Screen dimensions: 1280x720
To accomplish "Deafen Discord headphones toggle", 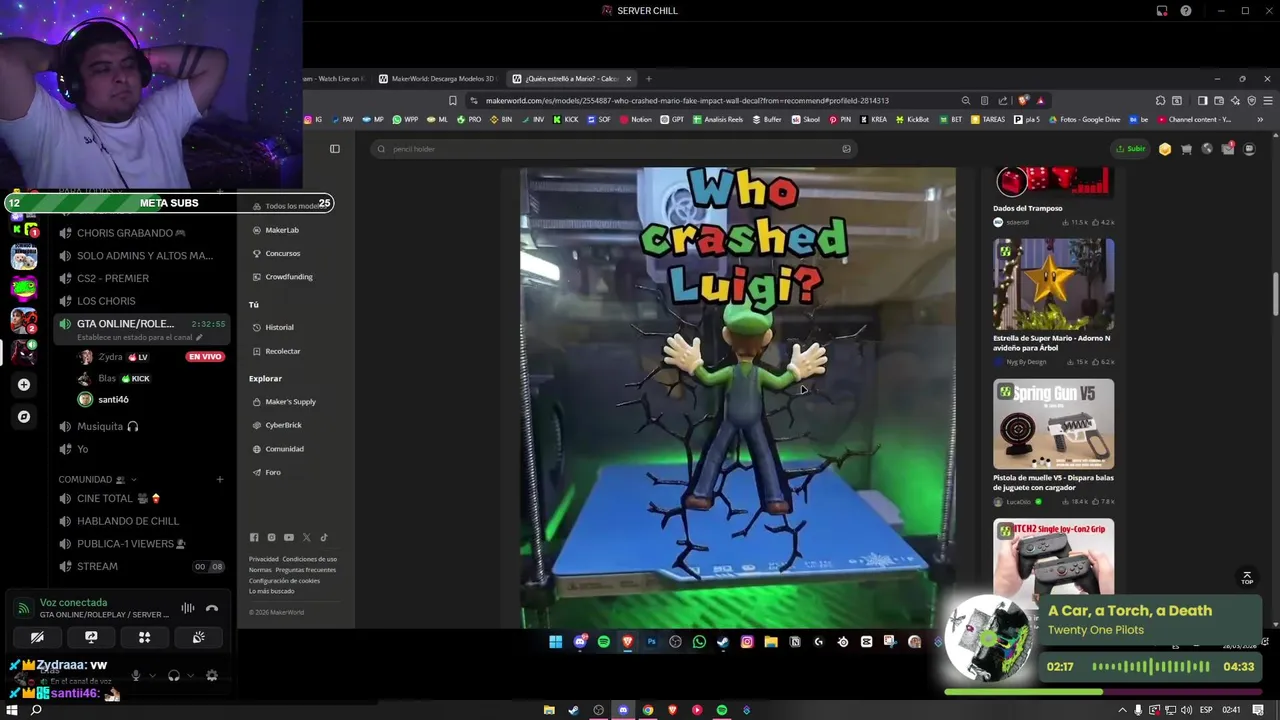I will (174, 676).
